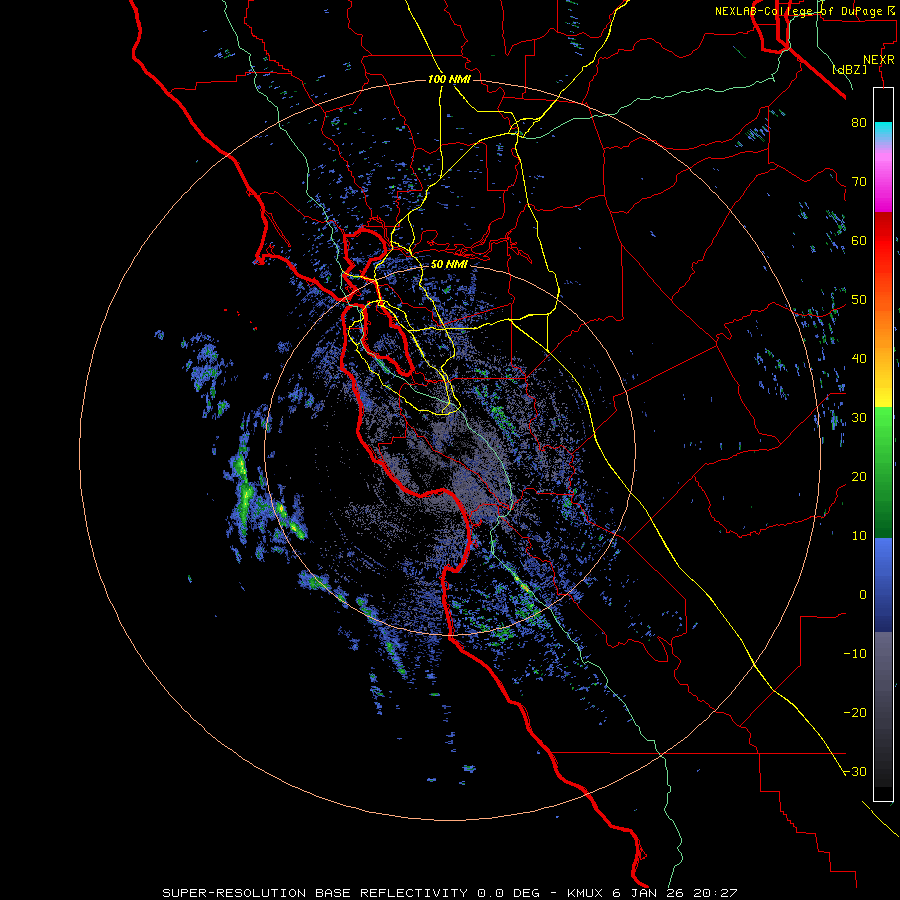Click the -20 value on dBZ scale
Viewport: 900px width, 900px height.
[x=855, y=713]
